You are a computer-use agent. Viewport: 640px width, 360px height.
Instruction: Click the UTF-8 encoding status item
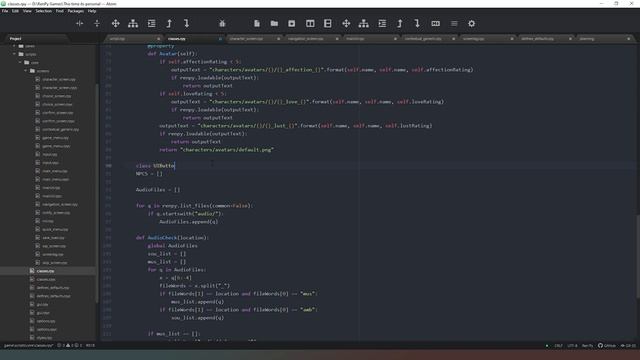572,345
